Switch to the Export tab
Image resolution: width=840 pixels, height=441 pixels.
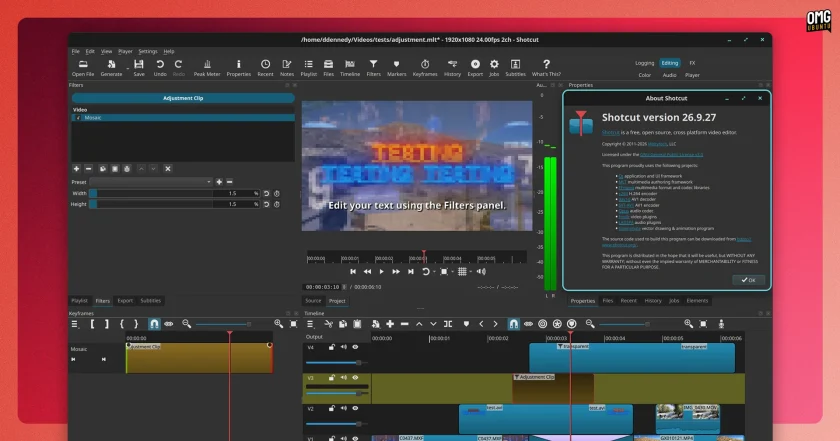pyautogui.click(x=125, y=301)
